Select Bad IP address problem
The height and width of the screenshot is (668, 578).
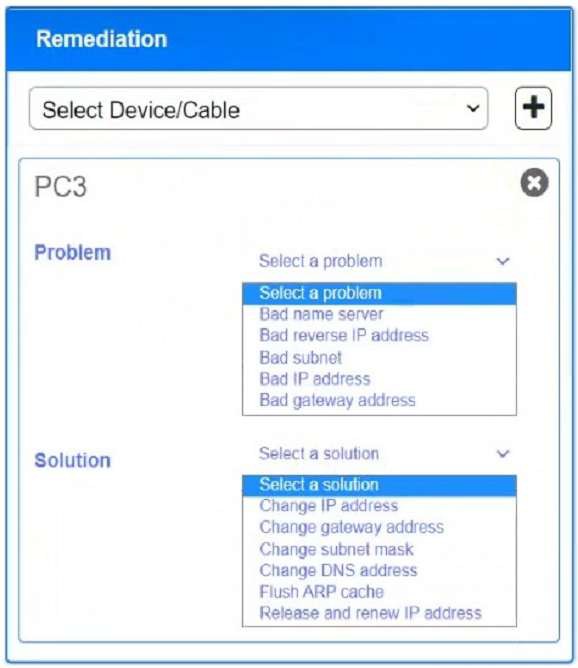point(380,379)
